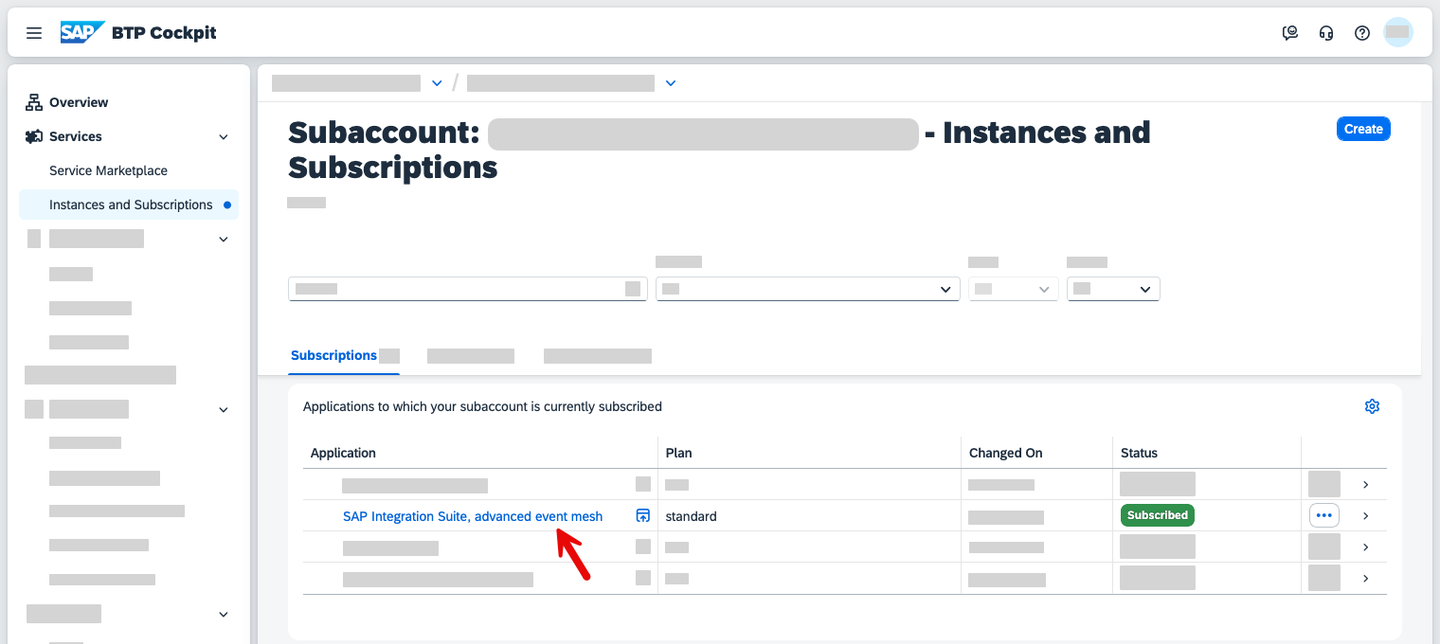
Task: Open the support headset icon
Action: [1326, 33]
